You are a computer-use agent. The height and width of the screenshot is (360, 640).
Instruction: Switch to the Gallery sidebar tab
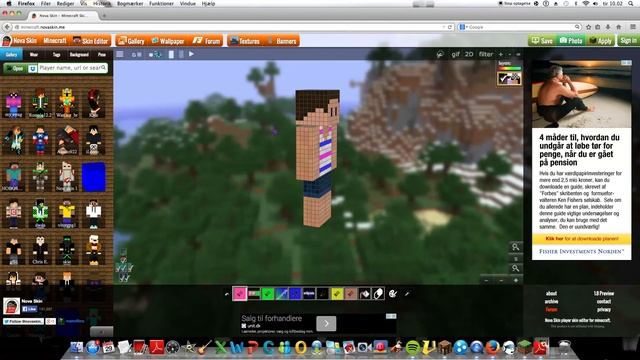[x=11, y=54]
